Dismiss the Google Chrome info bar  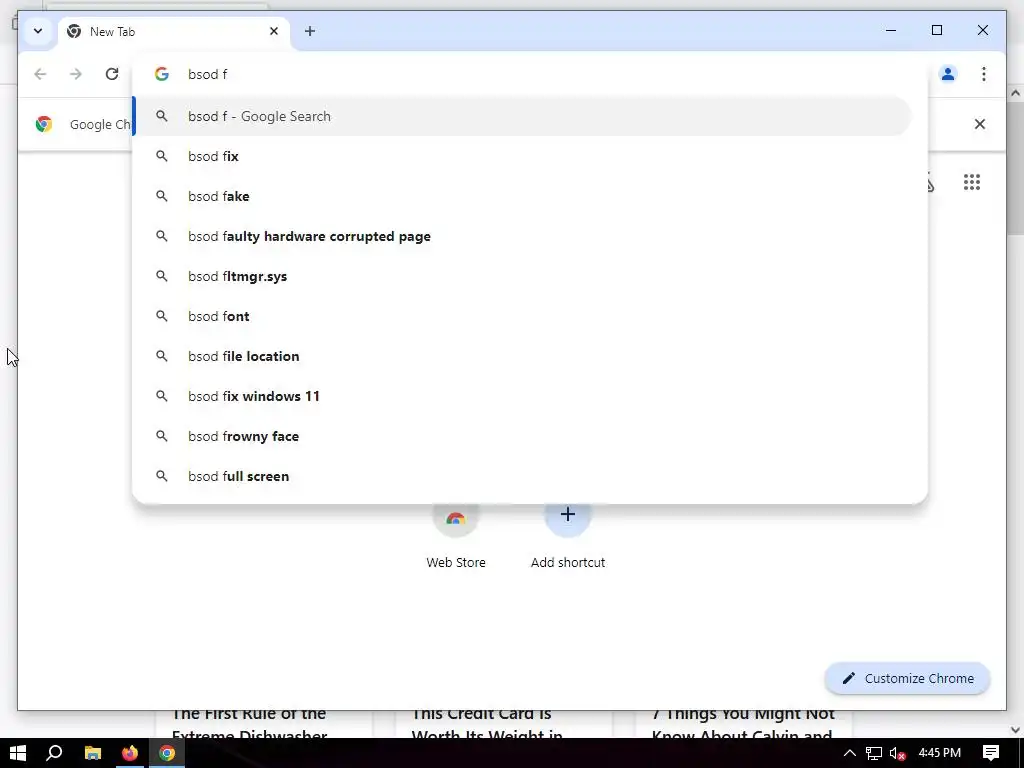[x=980, y=124]
